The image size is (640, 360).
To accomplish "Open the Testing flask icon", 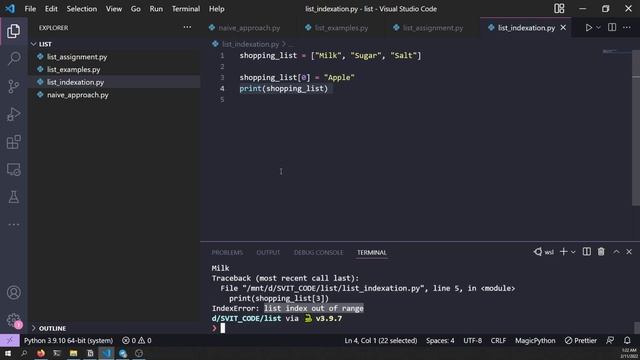I will tap(13, 197).
